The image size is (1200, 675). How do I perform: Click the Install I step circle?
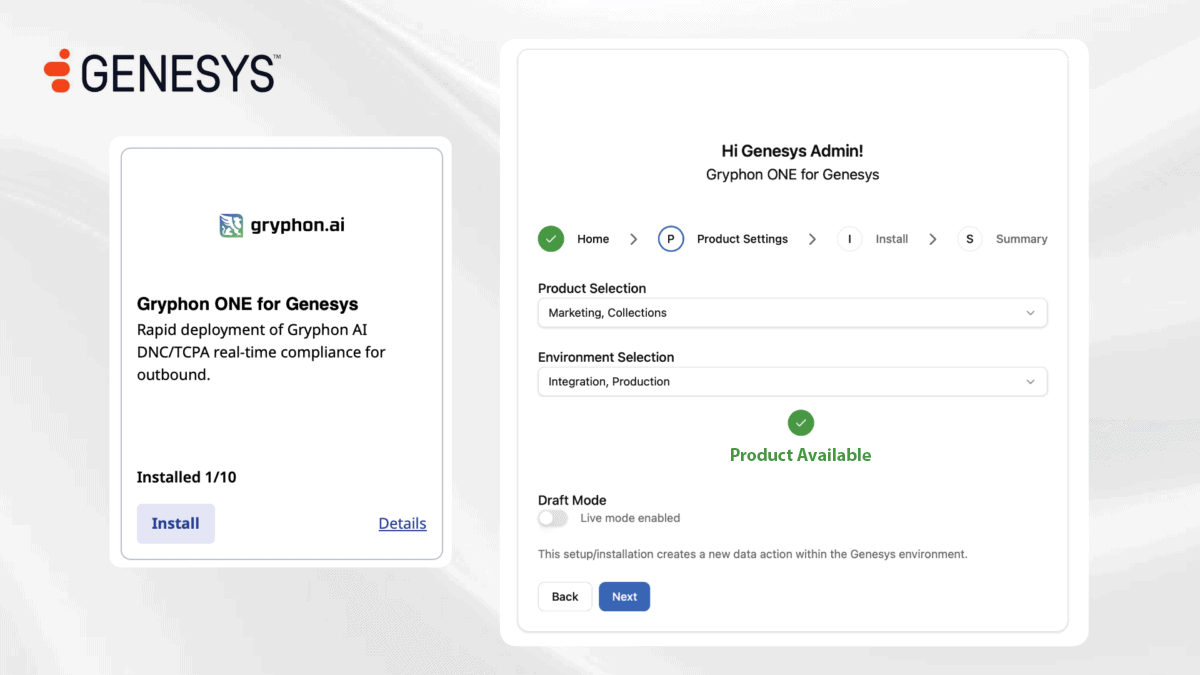pyautogui.click(x=850, y=239)
